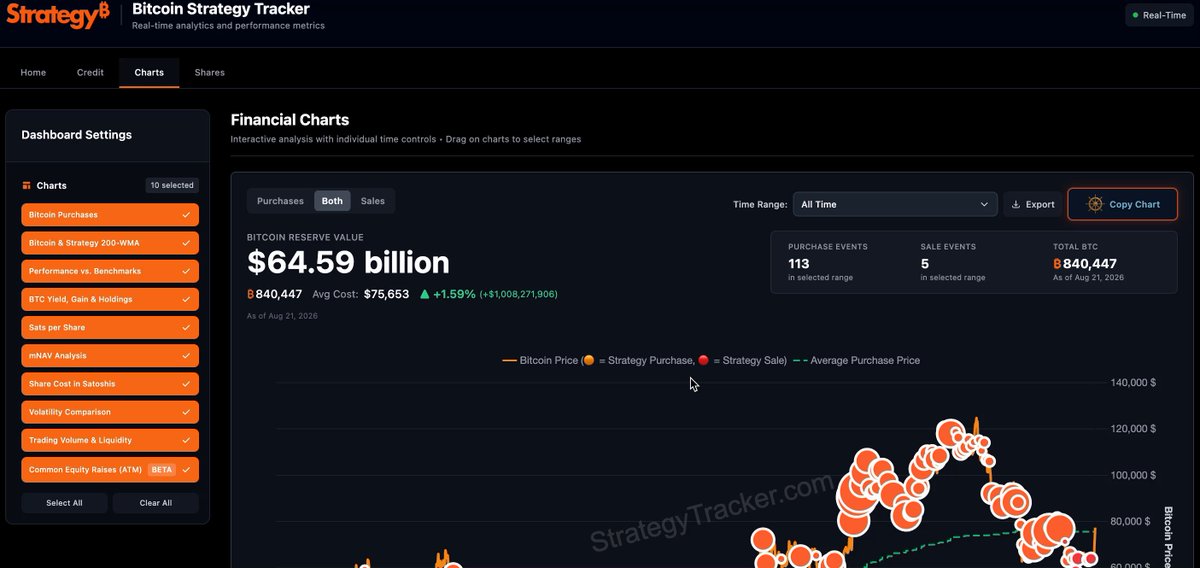
Task: Go to the Shares tab
Action: click(x=210, y=72)
